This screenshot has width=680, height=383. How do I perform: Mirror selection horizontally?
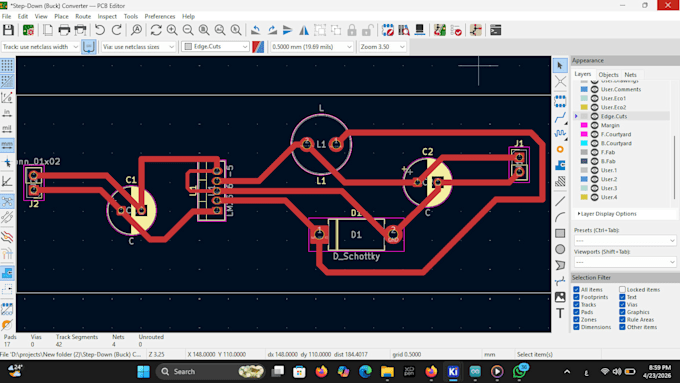(304, 30)
